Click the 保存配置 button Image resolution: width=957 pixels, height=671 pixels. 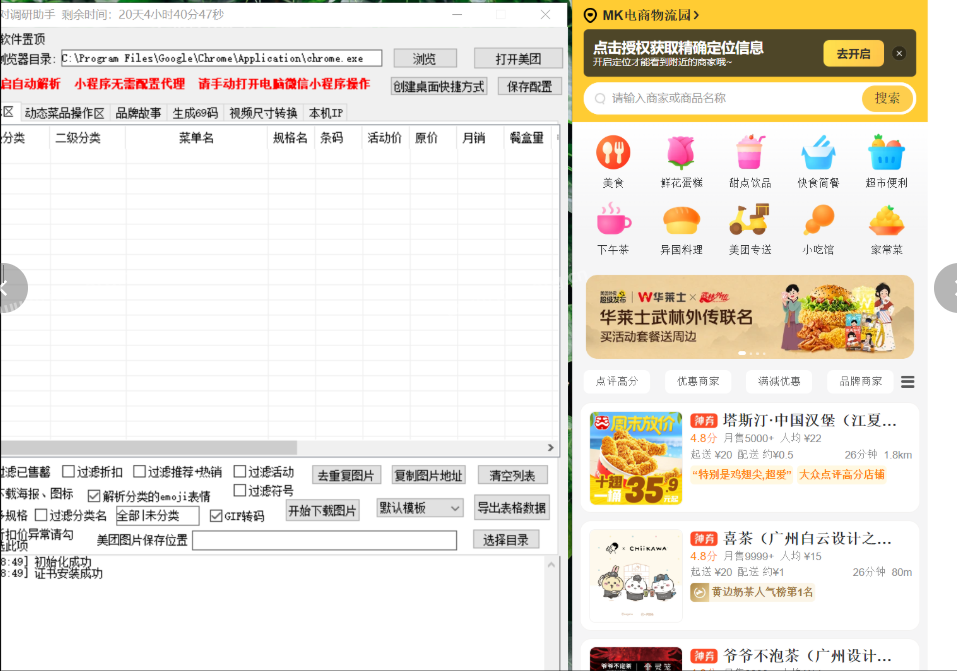coord(529,87)
